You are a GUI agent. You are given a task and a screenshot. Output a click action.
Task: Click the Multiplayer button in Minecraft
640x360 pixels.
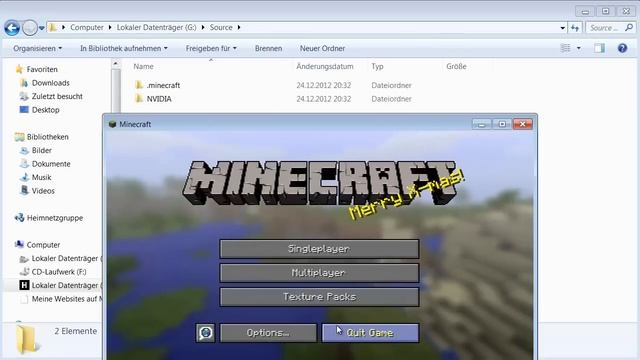point(319,273)
